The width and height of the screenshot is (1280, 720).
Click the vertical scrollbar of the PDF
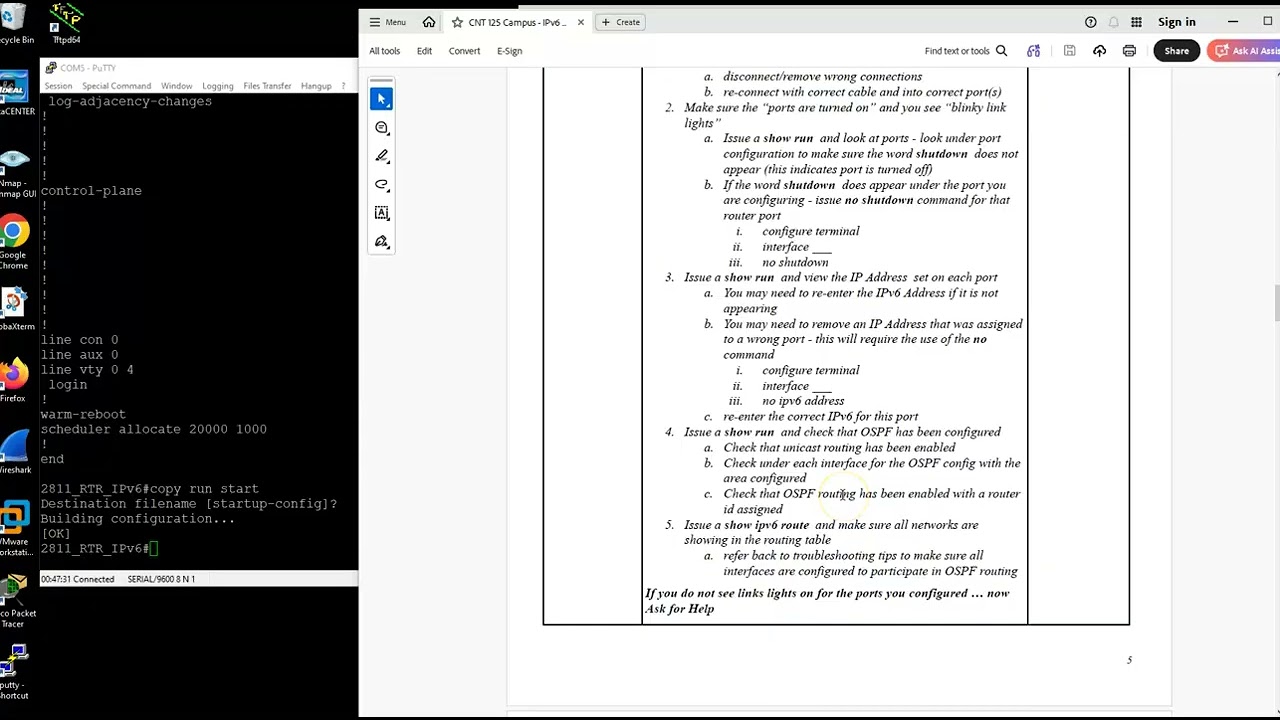[x=1275, y=304]
